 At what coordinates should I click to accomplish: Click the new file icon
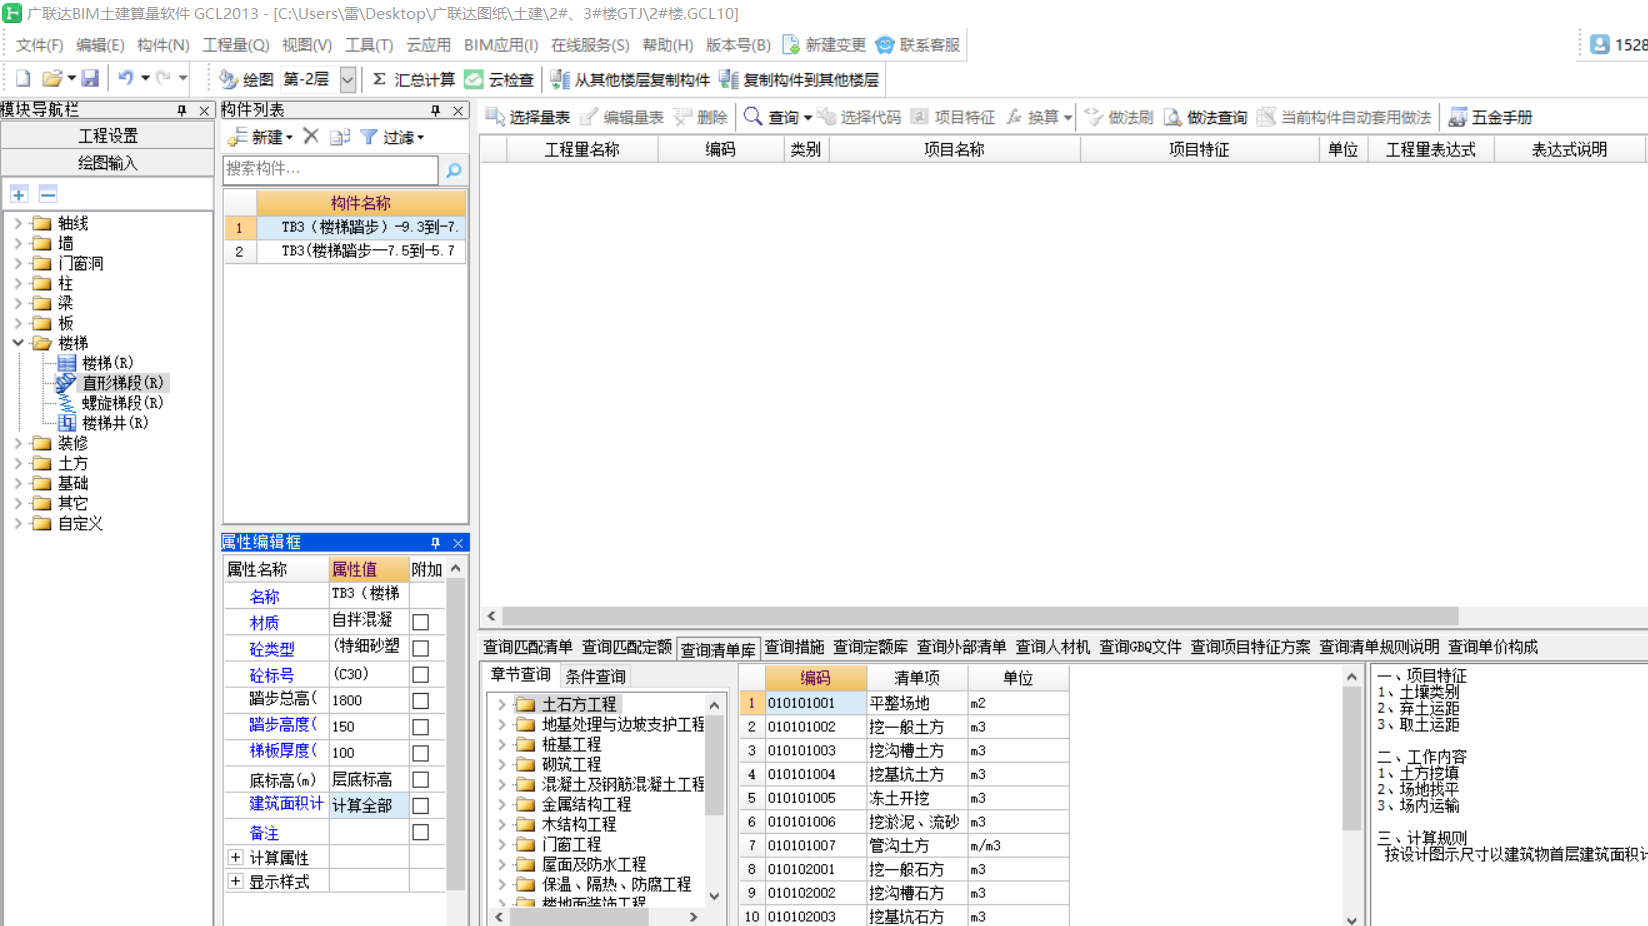tap(23, 78)
